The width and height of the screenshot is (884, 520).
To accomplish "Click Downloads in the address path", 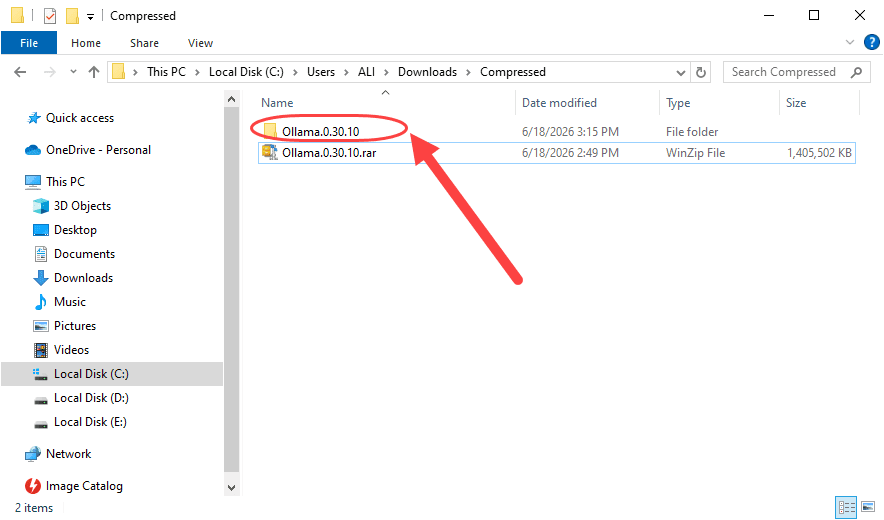I will [x=427, y=72].
